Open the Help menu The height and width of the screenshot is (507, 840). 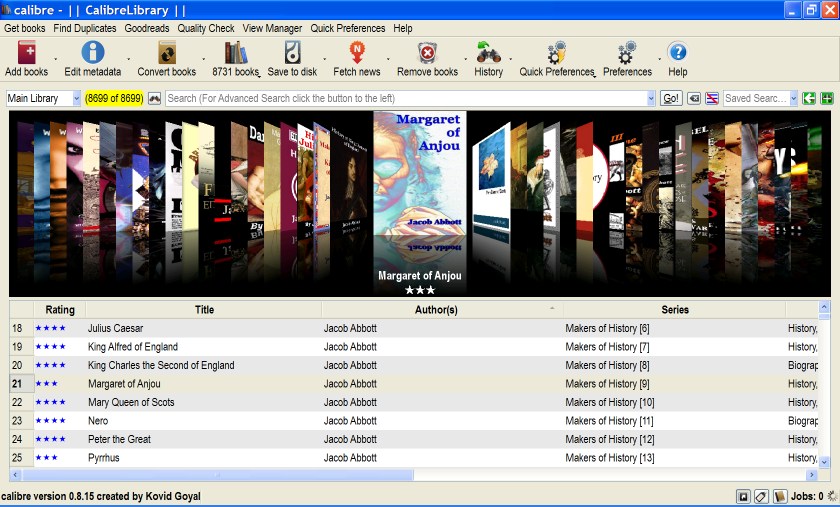(x=403, y=28)
